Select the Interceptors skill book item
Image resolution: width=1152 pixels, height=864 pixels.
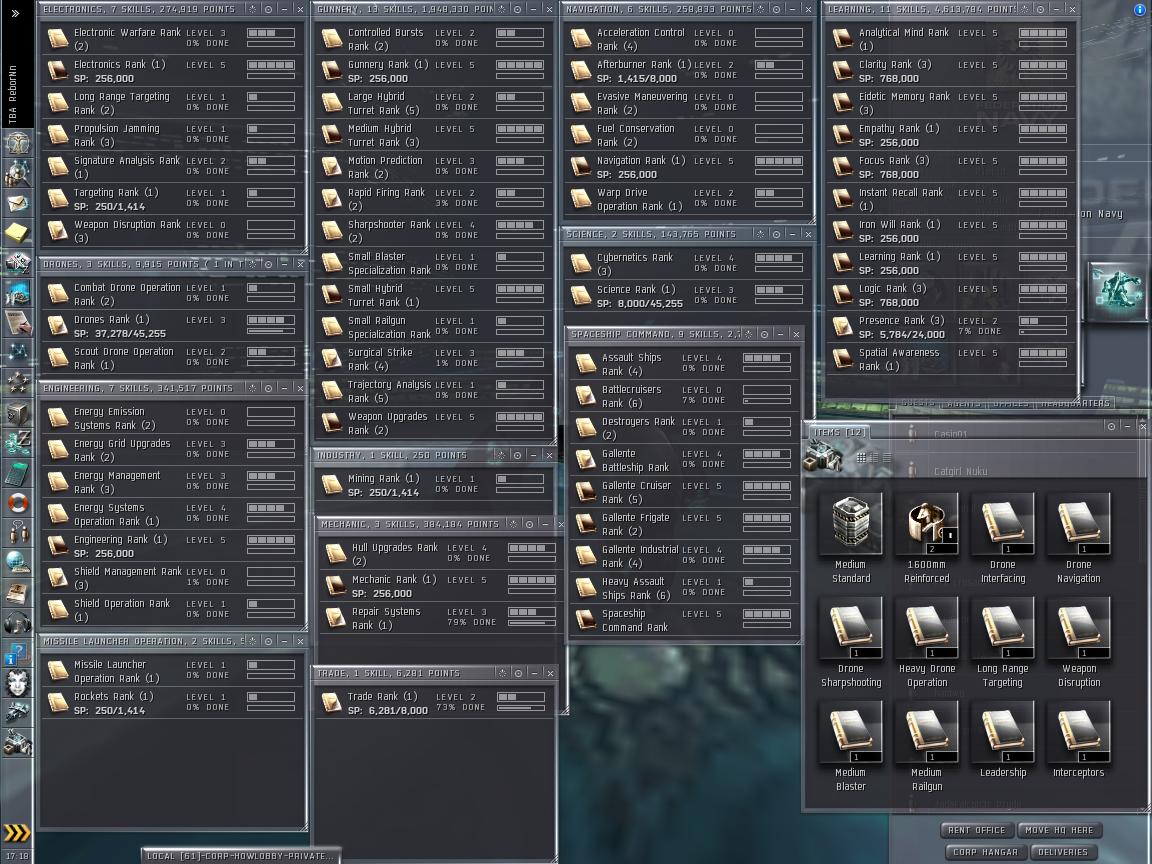pyautogui.click(x=1079, y=732)
